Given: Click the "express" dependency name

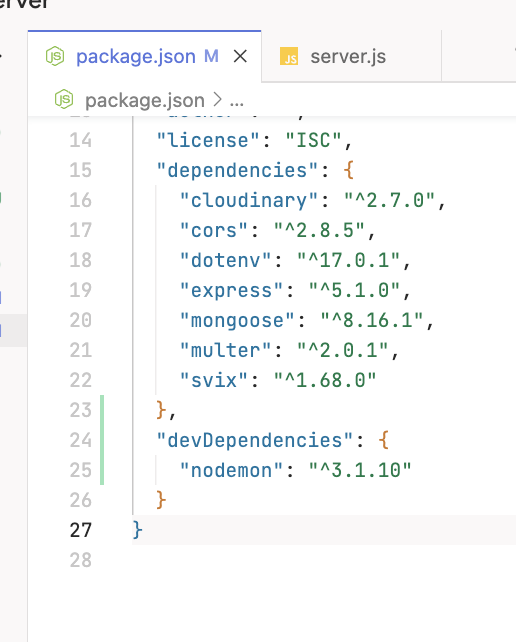Looking at the screenshot, I should [x=231, y=291].
